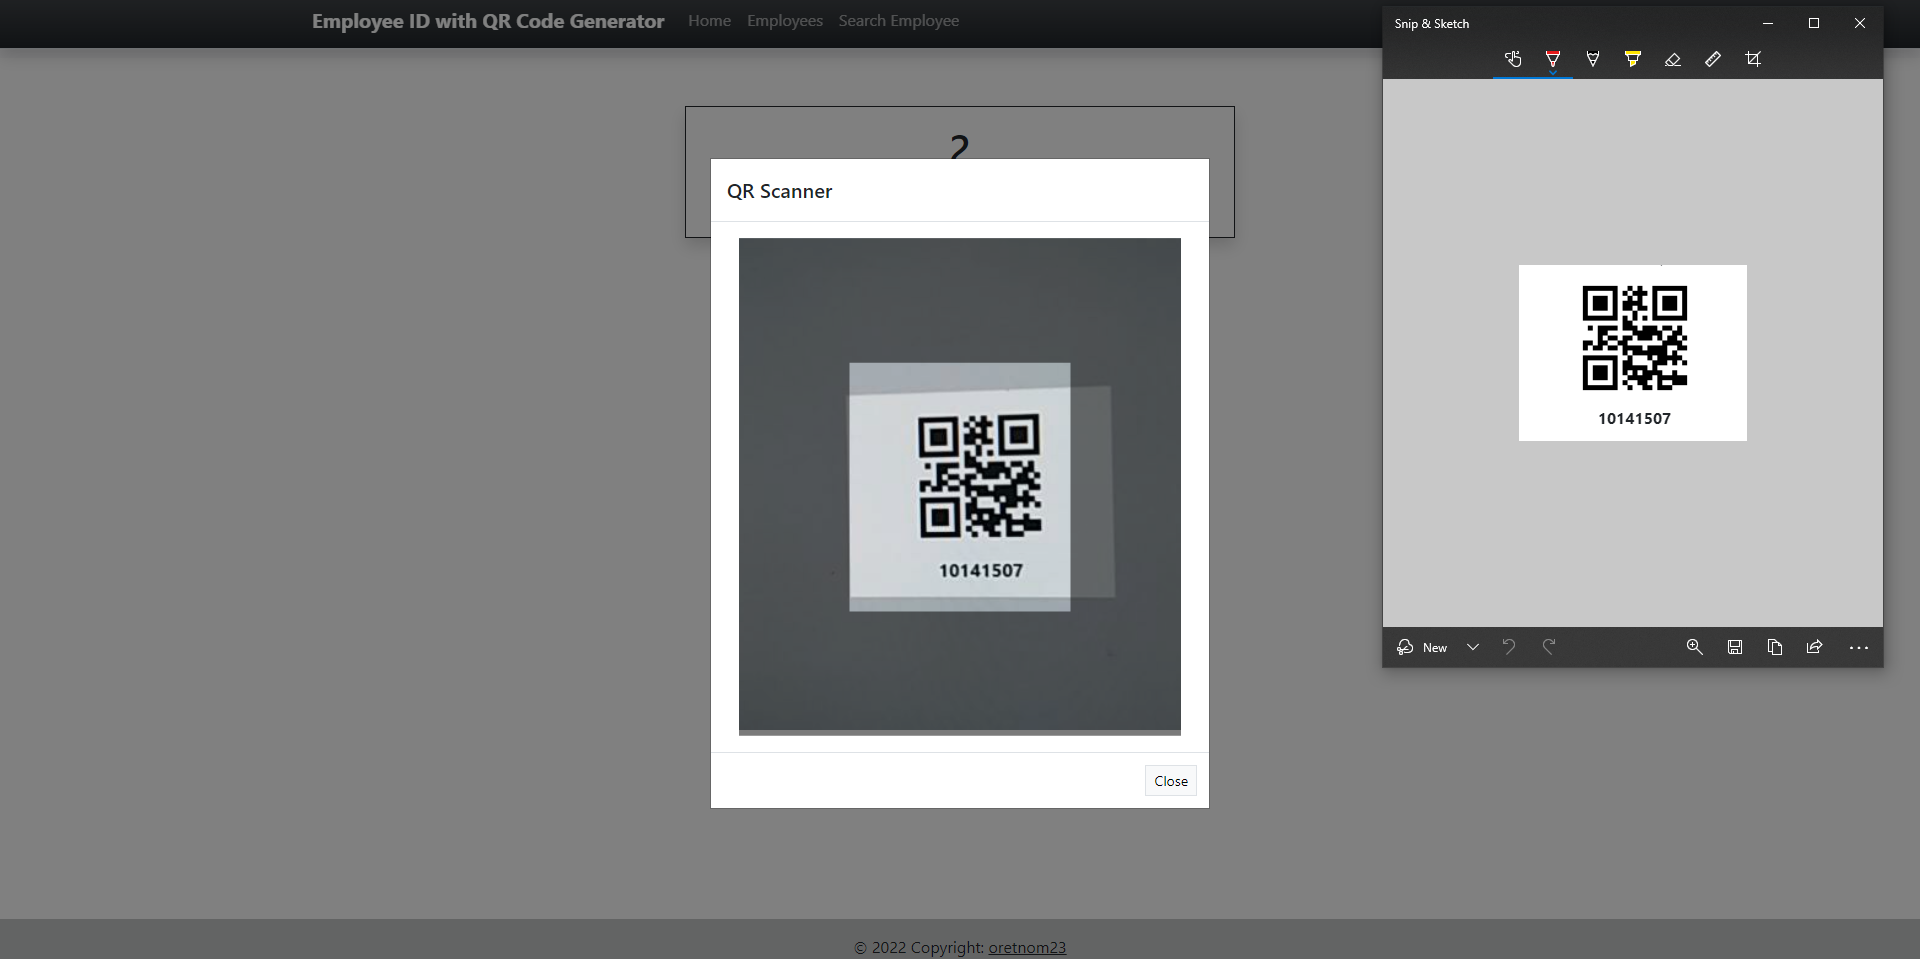The width and height of the screenshot is (1920, 959).
Task: Toggle the ruler tool
Action: click(1713, 60)
